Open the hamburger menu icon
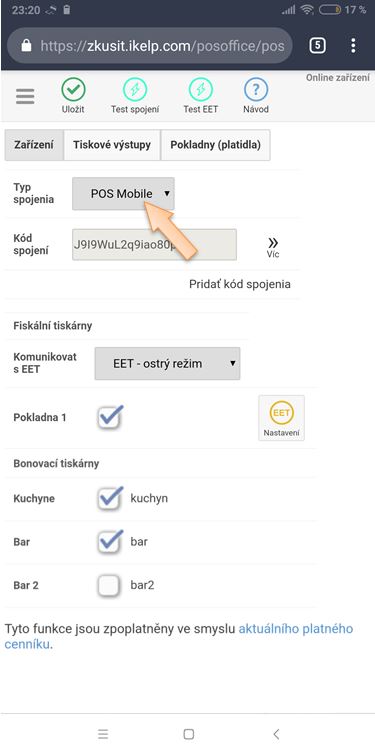The height and width of the screenshot is (753, 375). click(x=25, y=97)
